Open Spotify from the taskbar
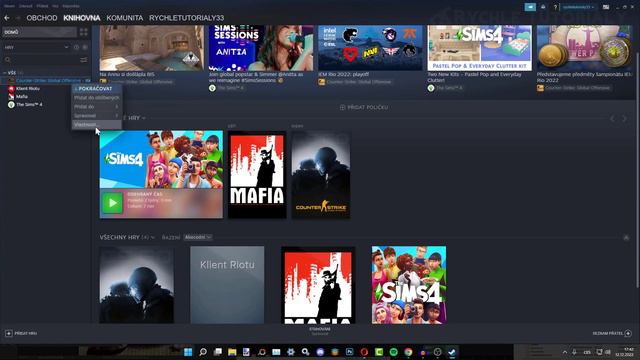 393,352
